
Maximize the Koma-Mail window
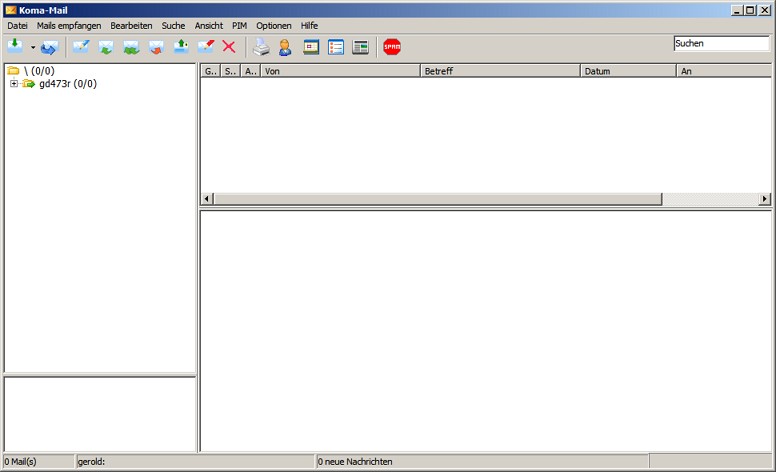[x=750, y=10]
